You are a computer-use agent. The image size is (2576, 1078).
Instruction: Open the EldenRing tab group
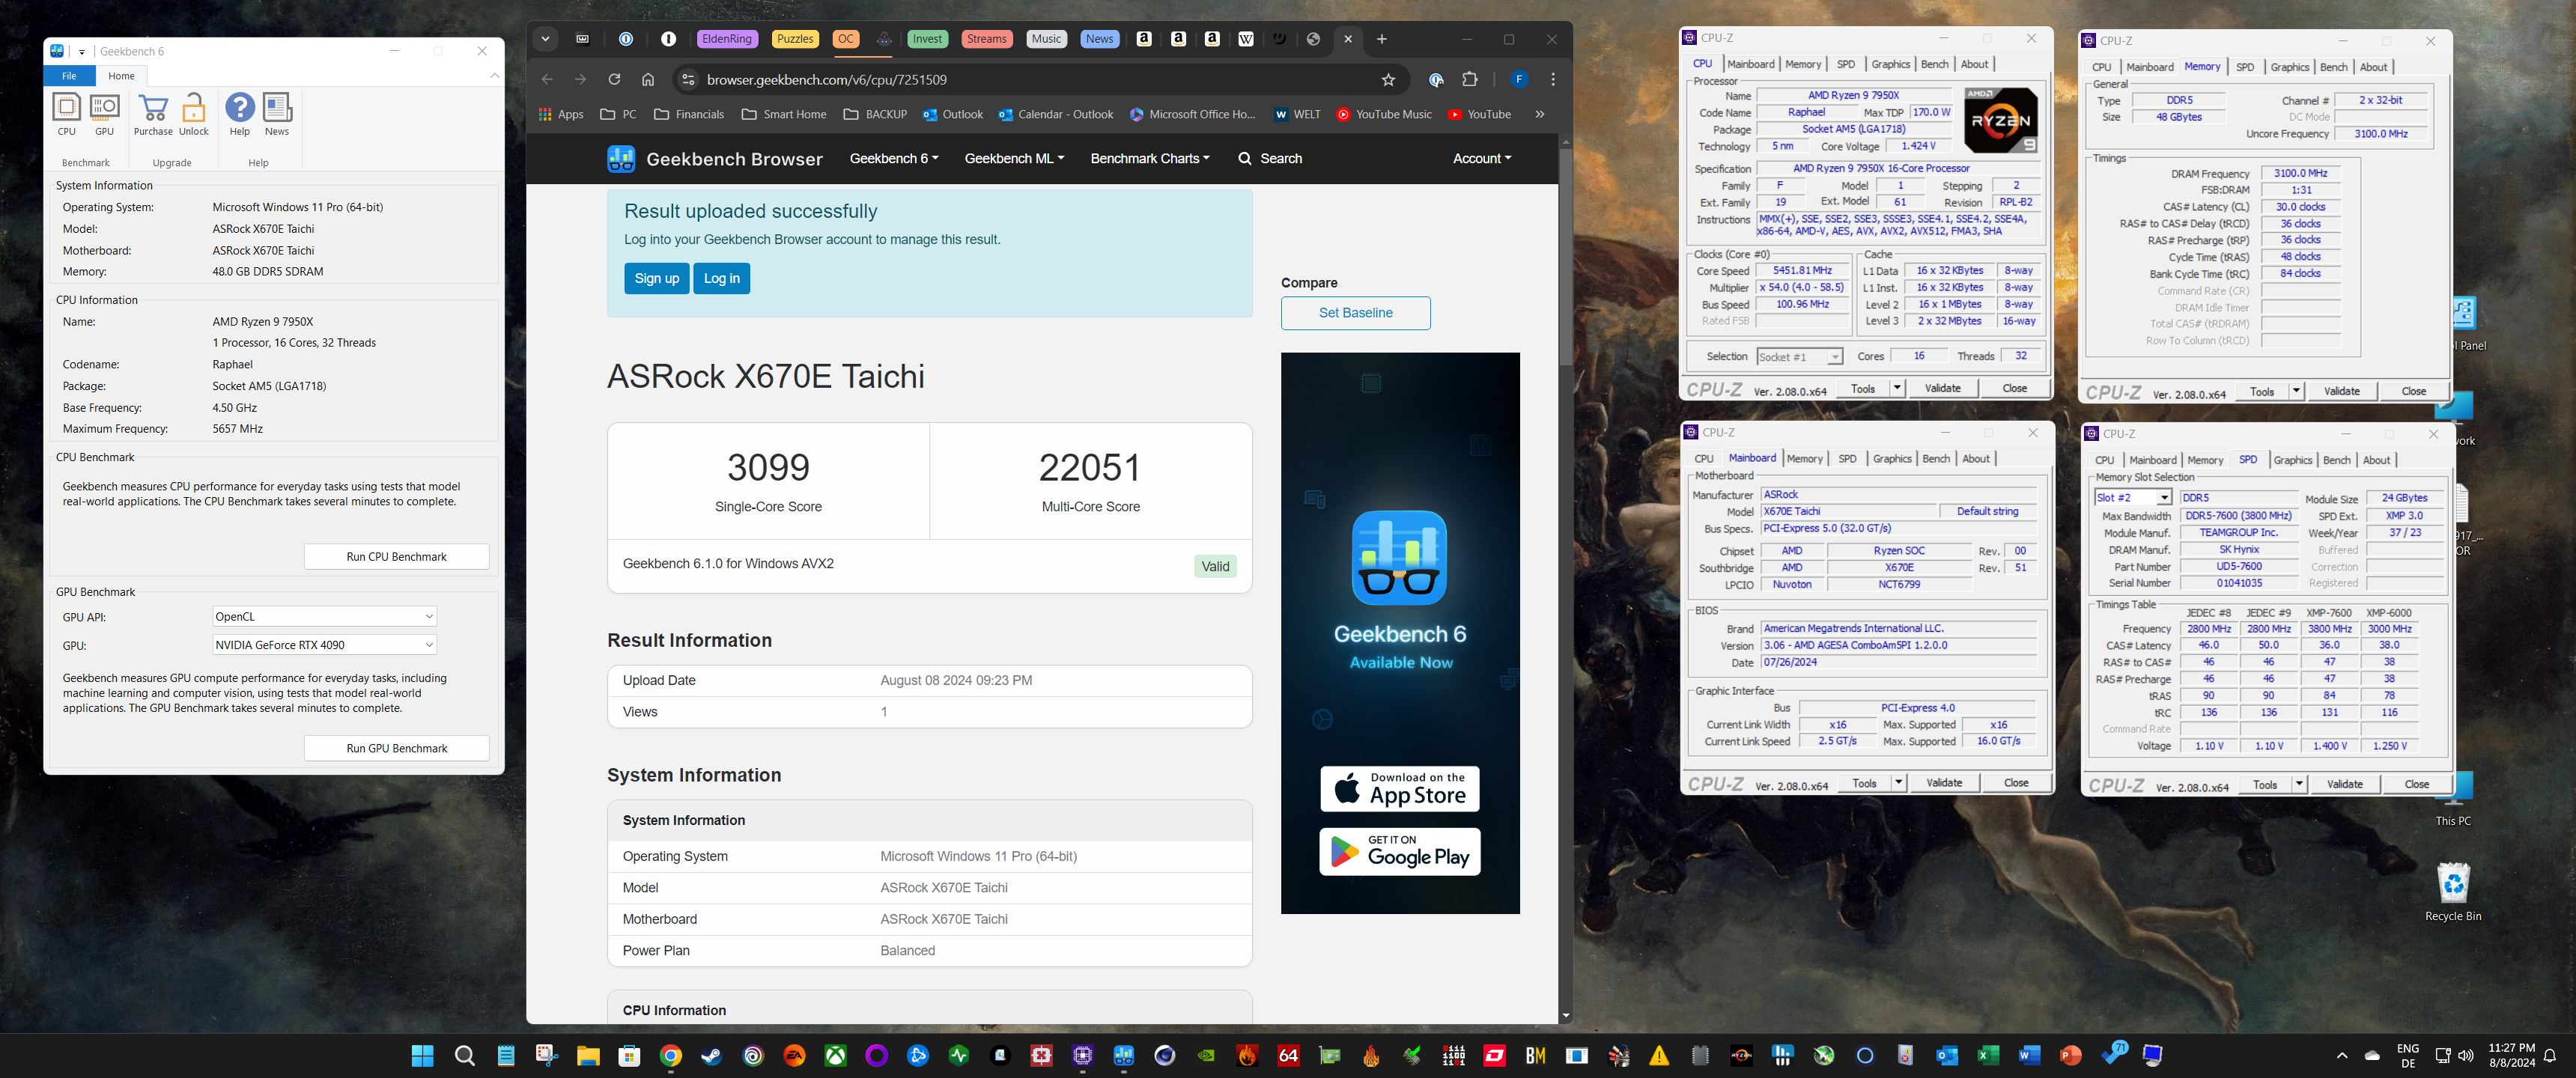[727, 39]
